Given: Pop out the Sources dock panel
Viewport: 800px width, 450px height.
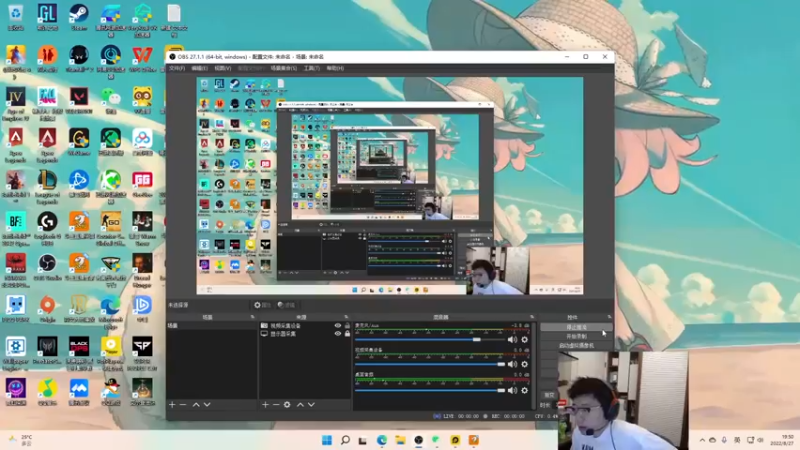Looking at the screenshot, I should tap(346, 317).
